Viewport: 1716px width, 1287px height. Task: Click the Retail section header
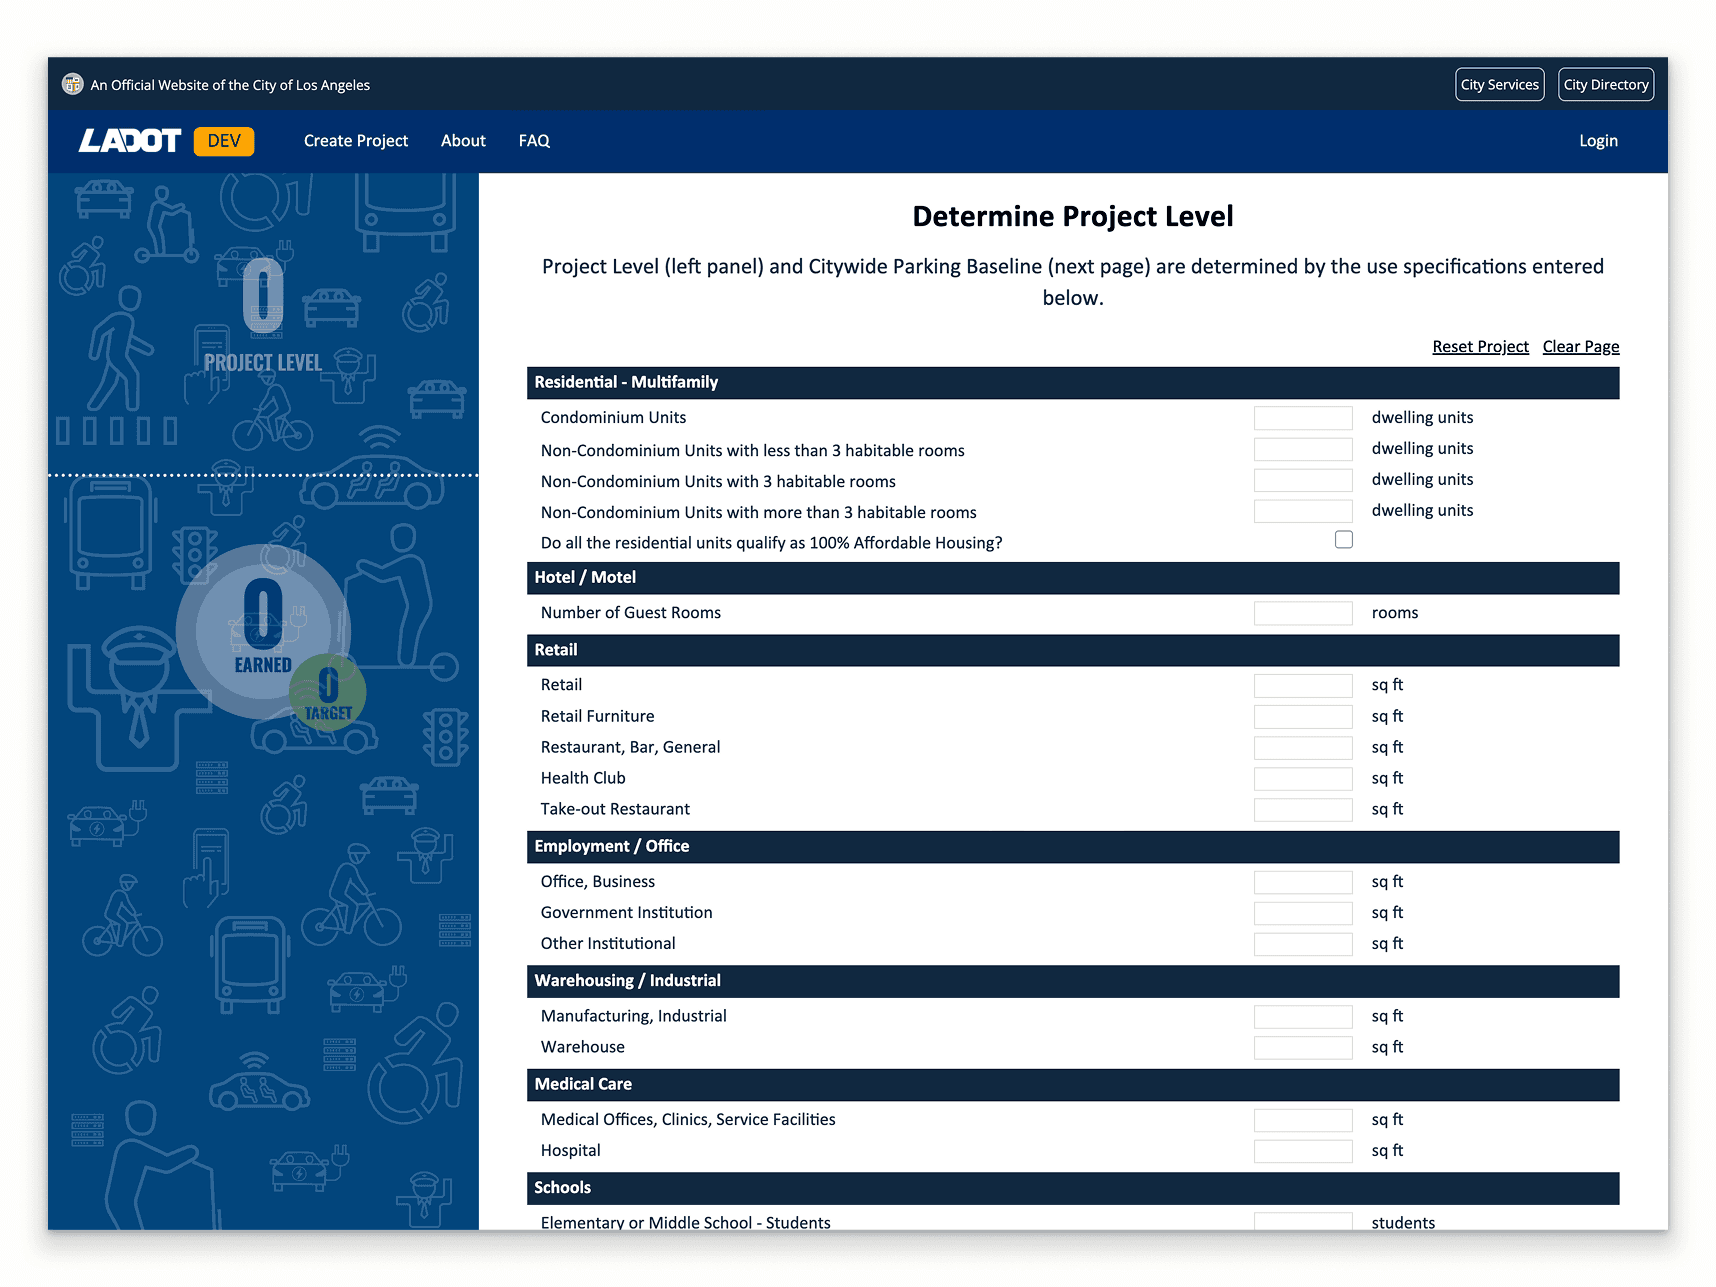(x=1073, y=650)
